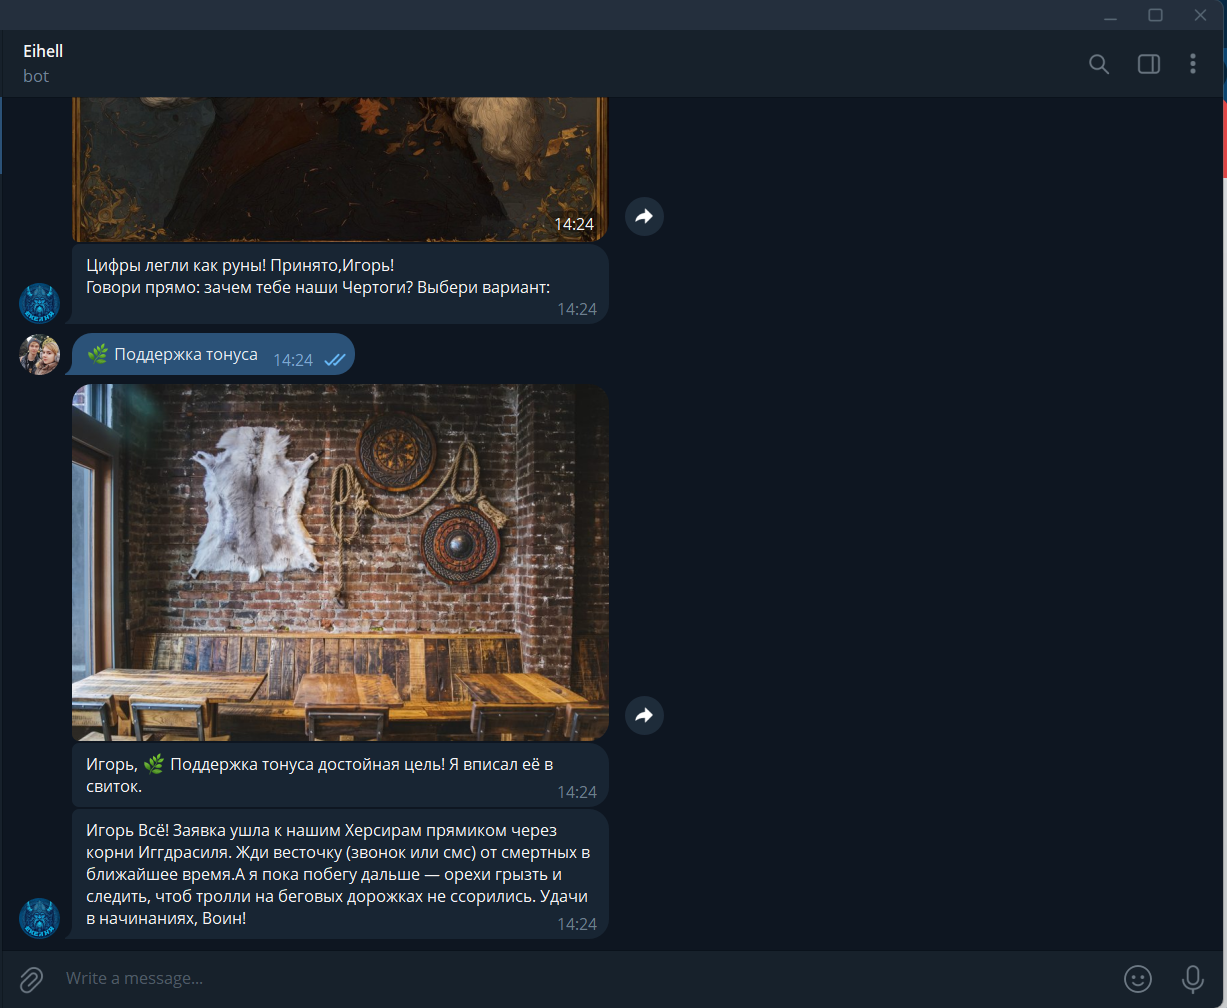The width and height of the screenshot is (1227, 1008).
Task: Forward the portrait image dated 14:24
Action: pyautogui.click(x=644, y=216)
